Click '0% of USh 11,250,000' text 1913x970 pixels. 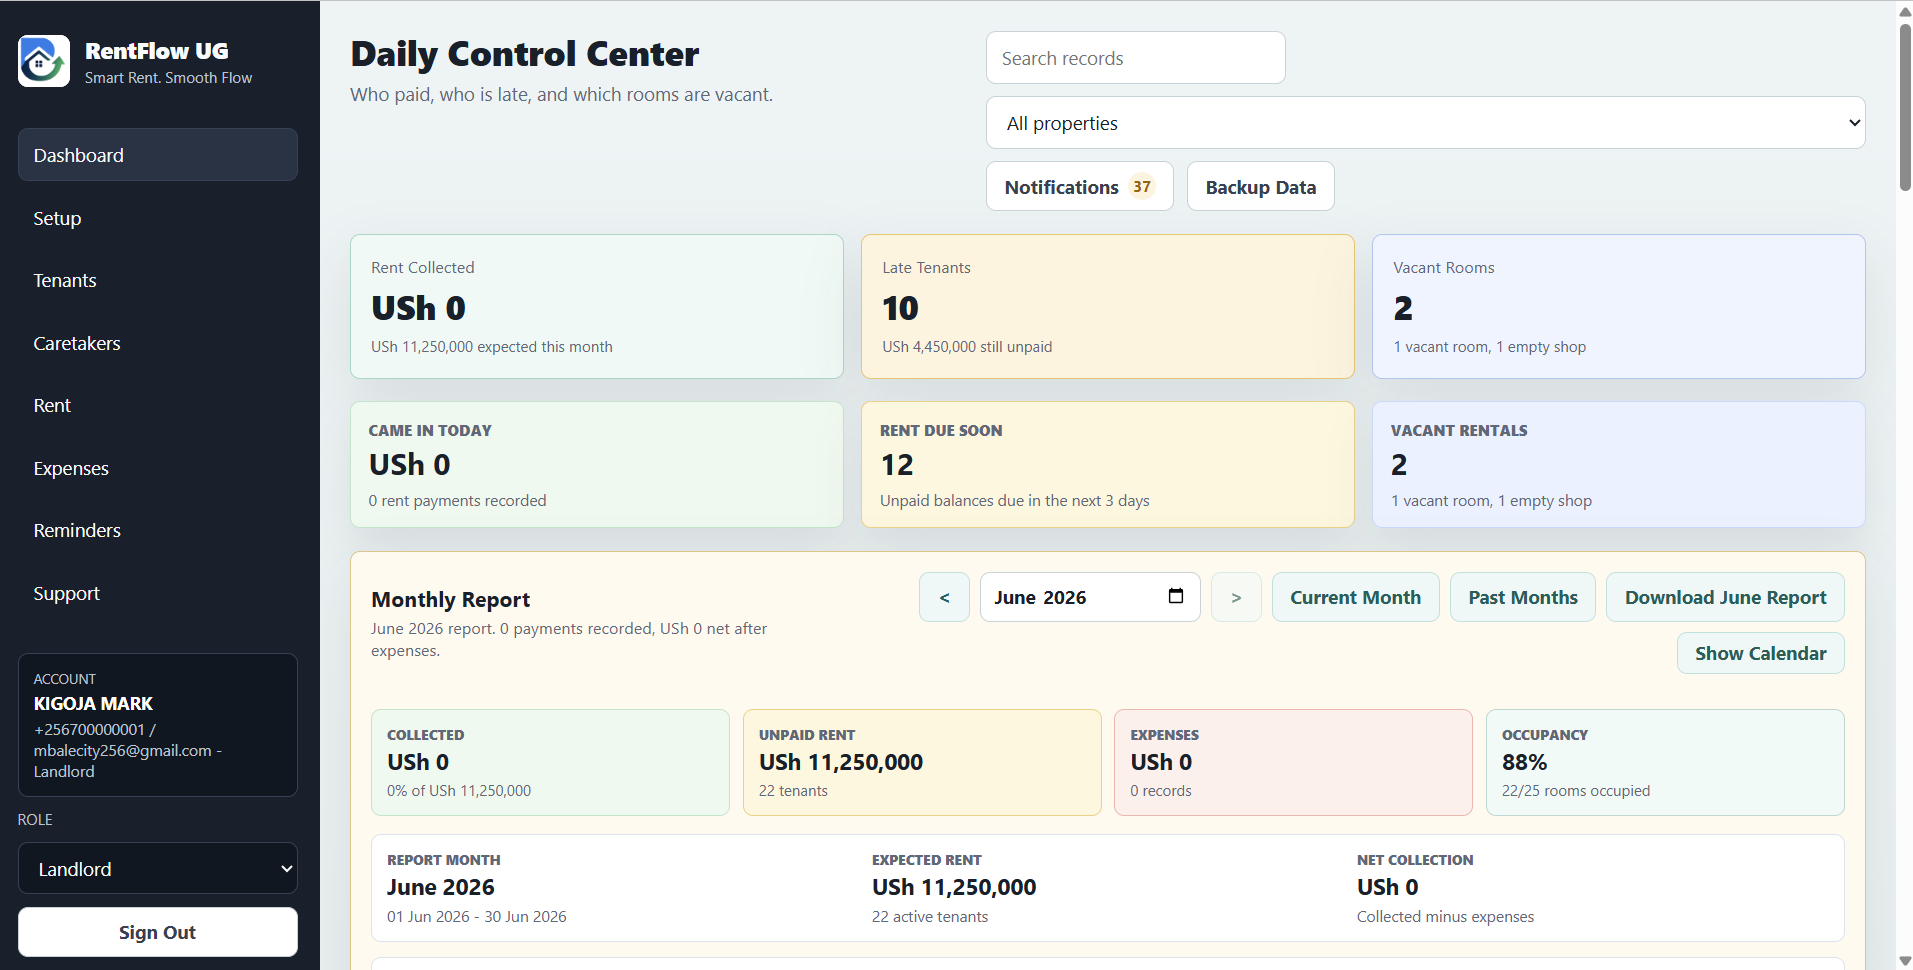click(x=459, y=790)
